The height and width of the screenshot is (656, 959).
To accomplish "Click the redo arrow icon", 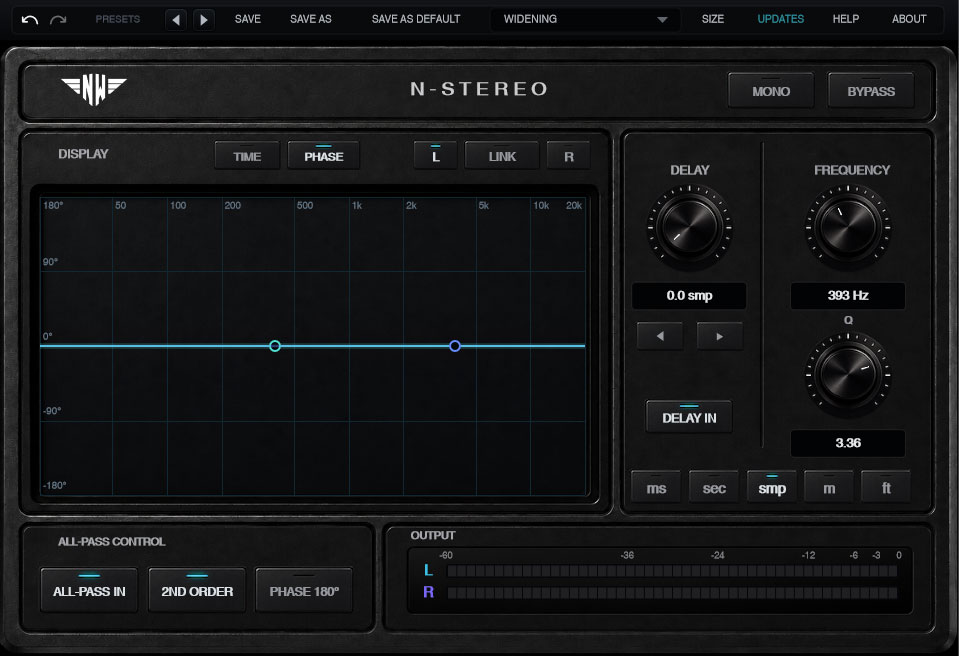I will [x=58, y=20].
